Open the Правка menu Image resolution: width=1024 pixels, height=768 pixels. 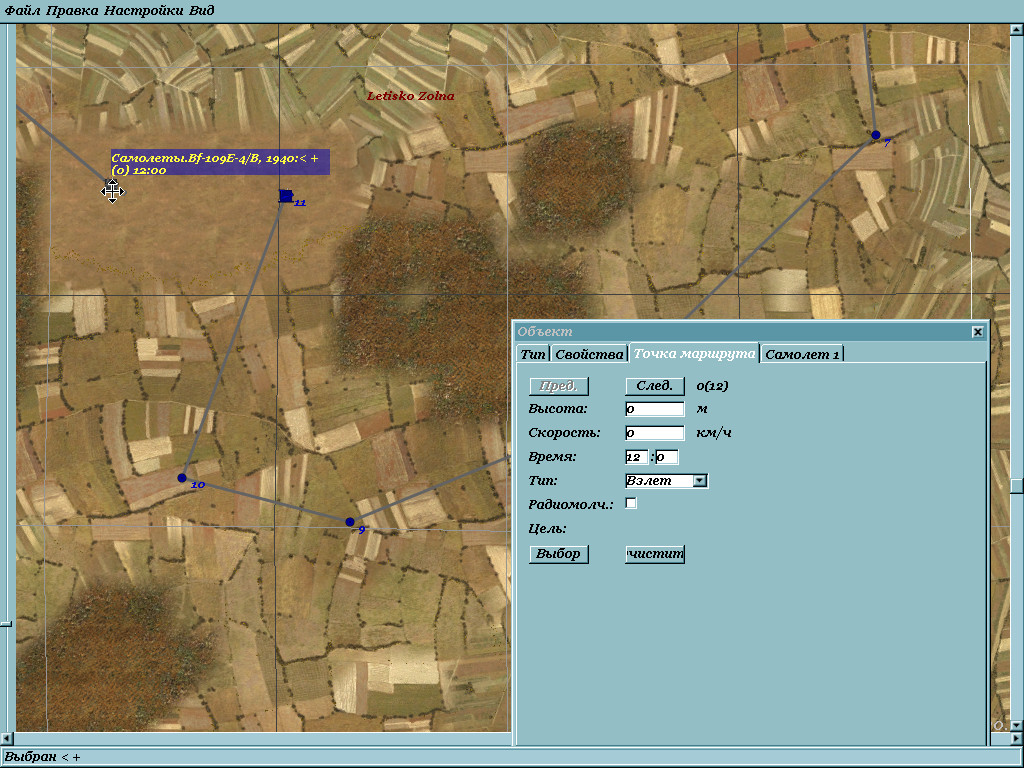coord(72,10)
